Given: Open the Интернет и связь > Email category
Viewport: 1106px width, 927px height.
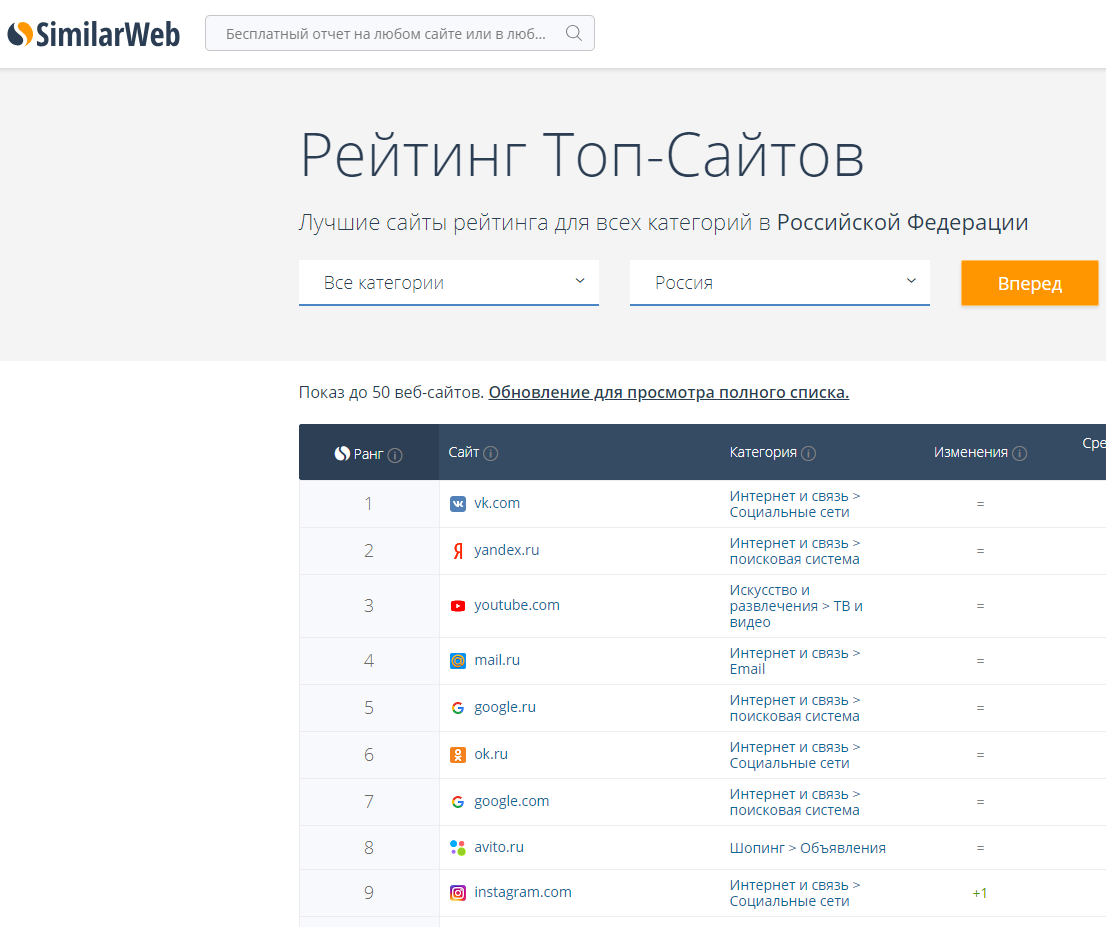Looking at the screenshot, I should point(795,661).
